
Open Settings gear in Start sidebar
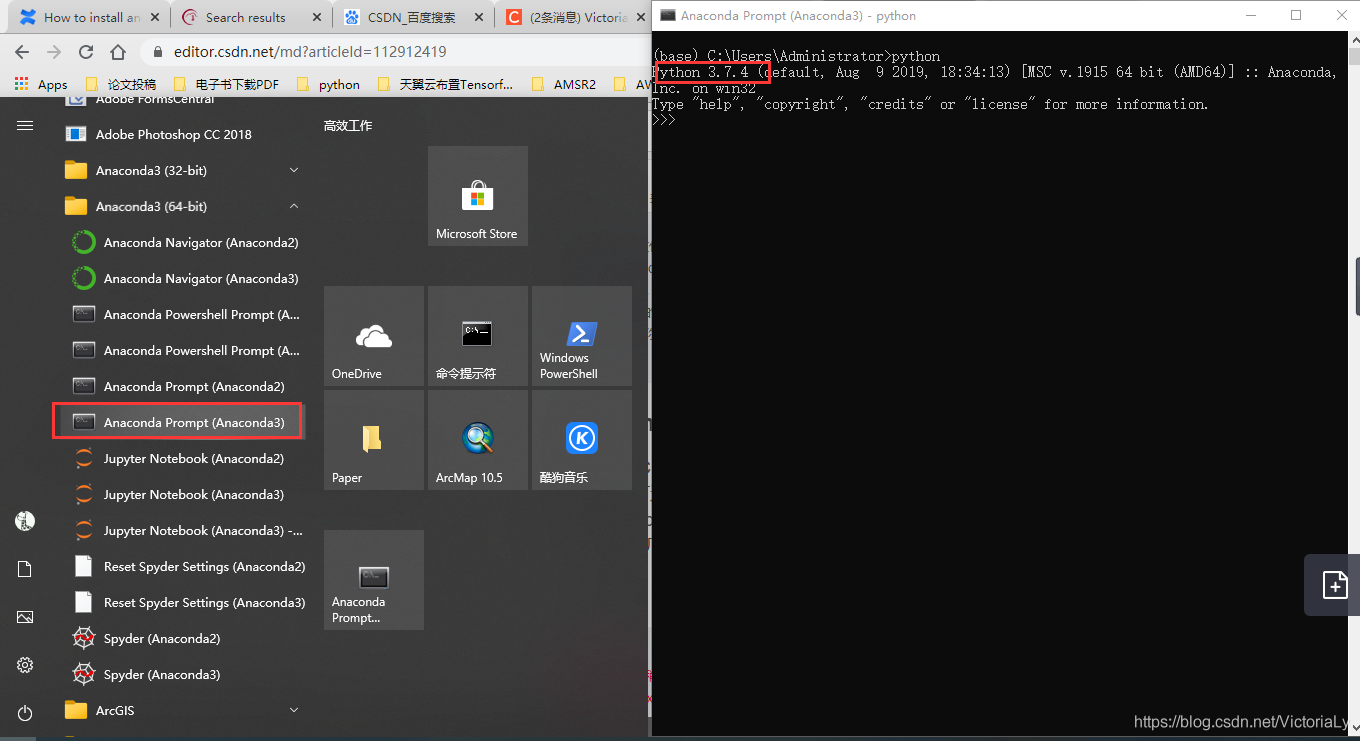[x=25, y=665]
